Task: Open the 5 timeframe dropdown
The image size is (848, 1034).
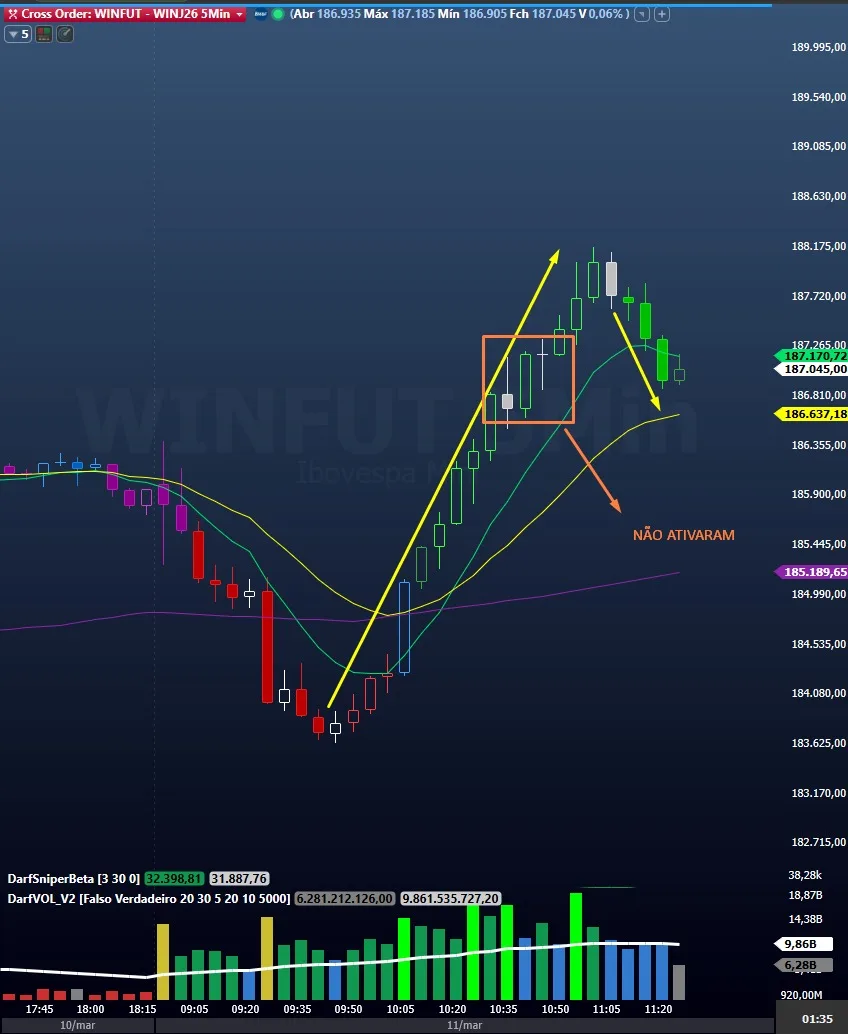Action: (18, 34)
